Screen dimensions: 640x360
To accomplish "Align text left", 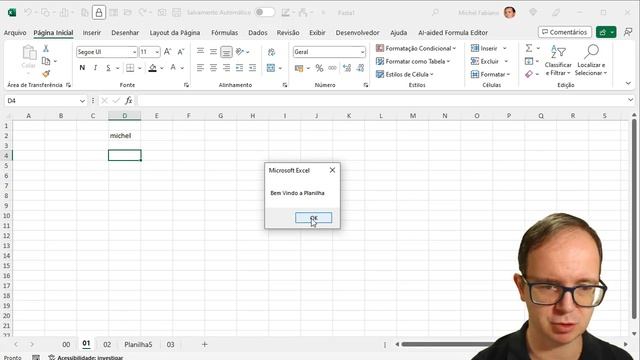I will 200,68.
